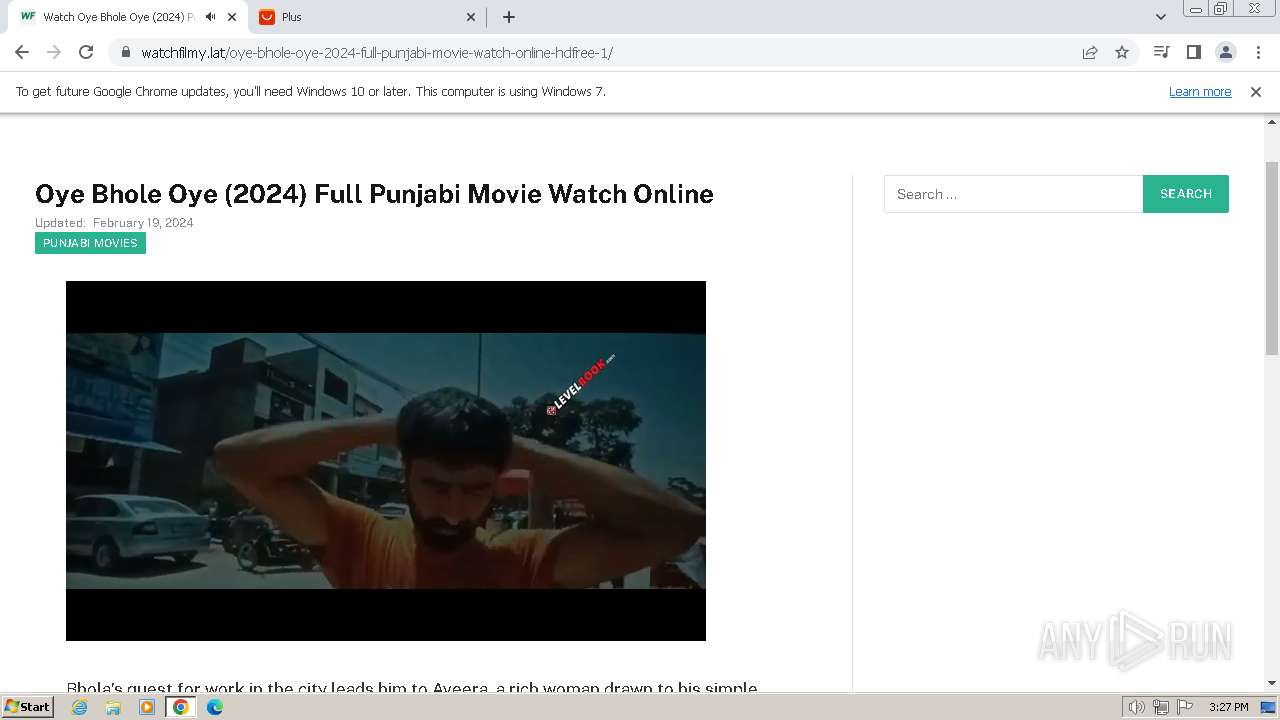This screenshot has height=720, width=1280.
Task: Open a new tab
Action: coord(508,17)
